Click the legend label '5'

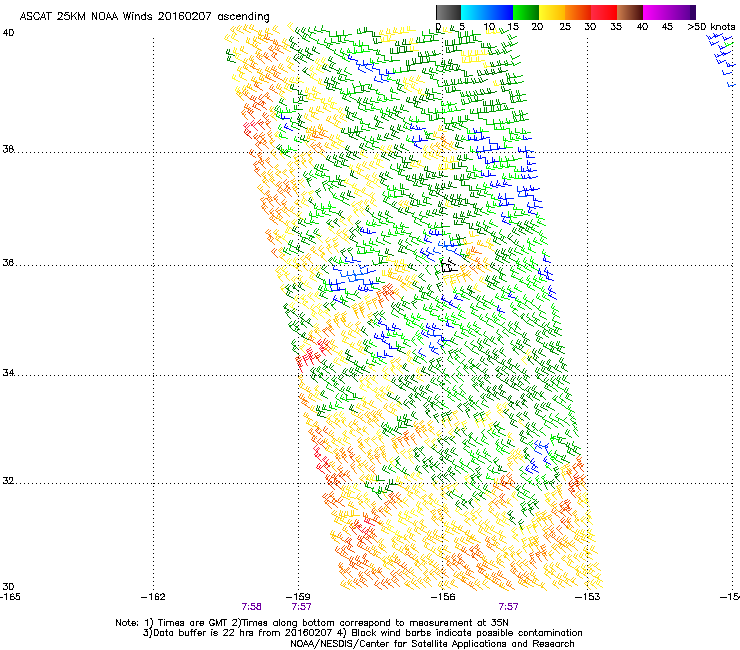click(x=462, y=27)
